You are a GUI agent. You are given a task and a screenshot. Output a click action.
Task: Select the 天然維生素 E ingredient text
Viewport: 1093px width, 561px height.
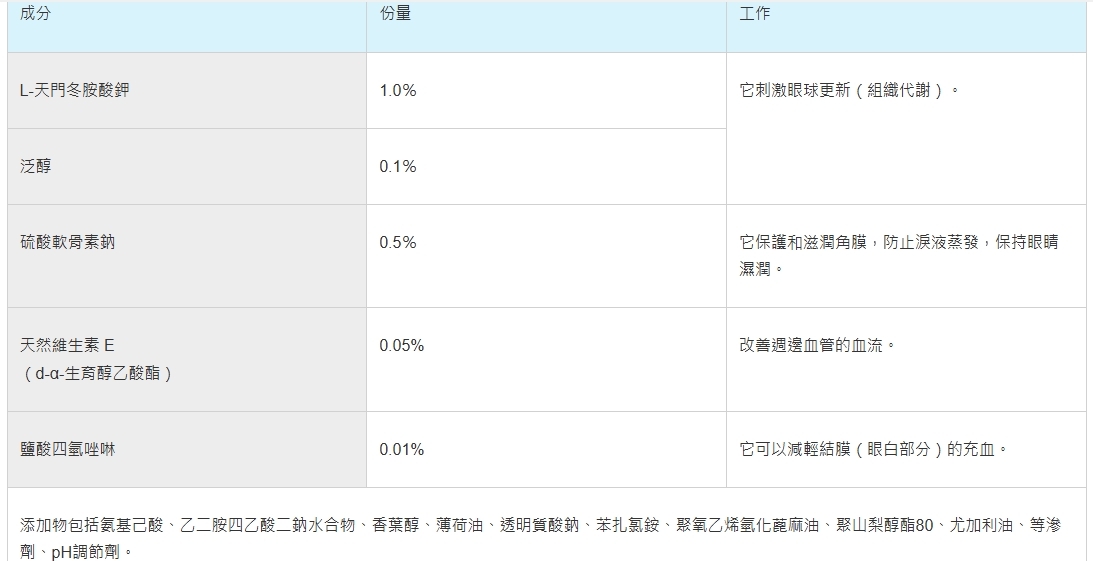(67, 346)
